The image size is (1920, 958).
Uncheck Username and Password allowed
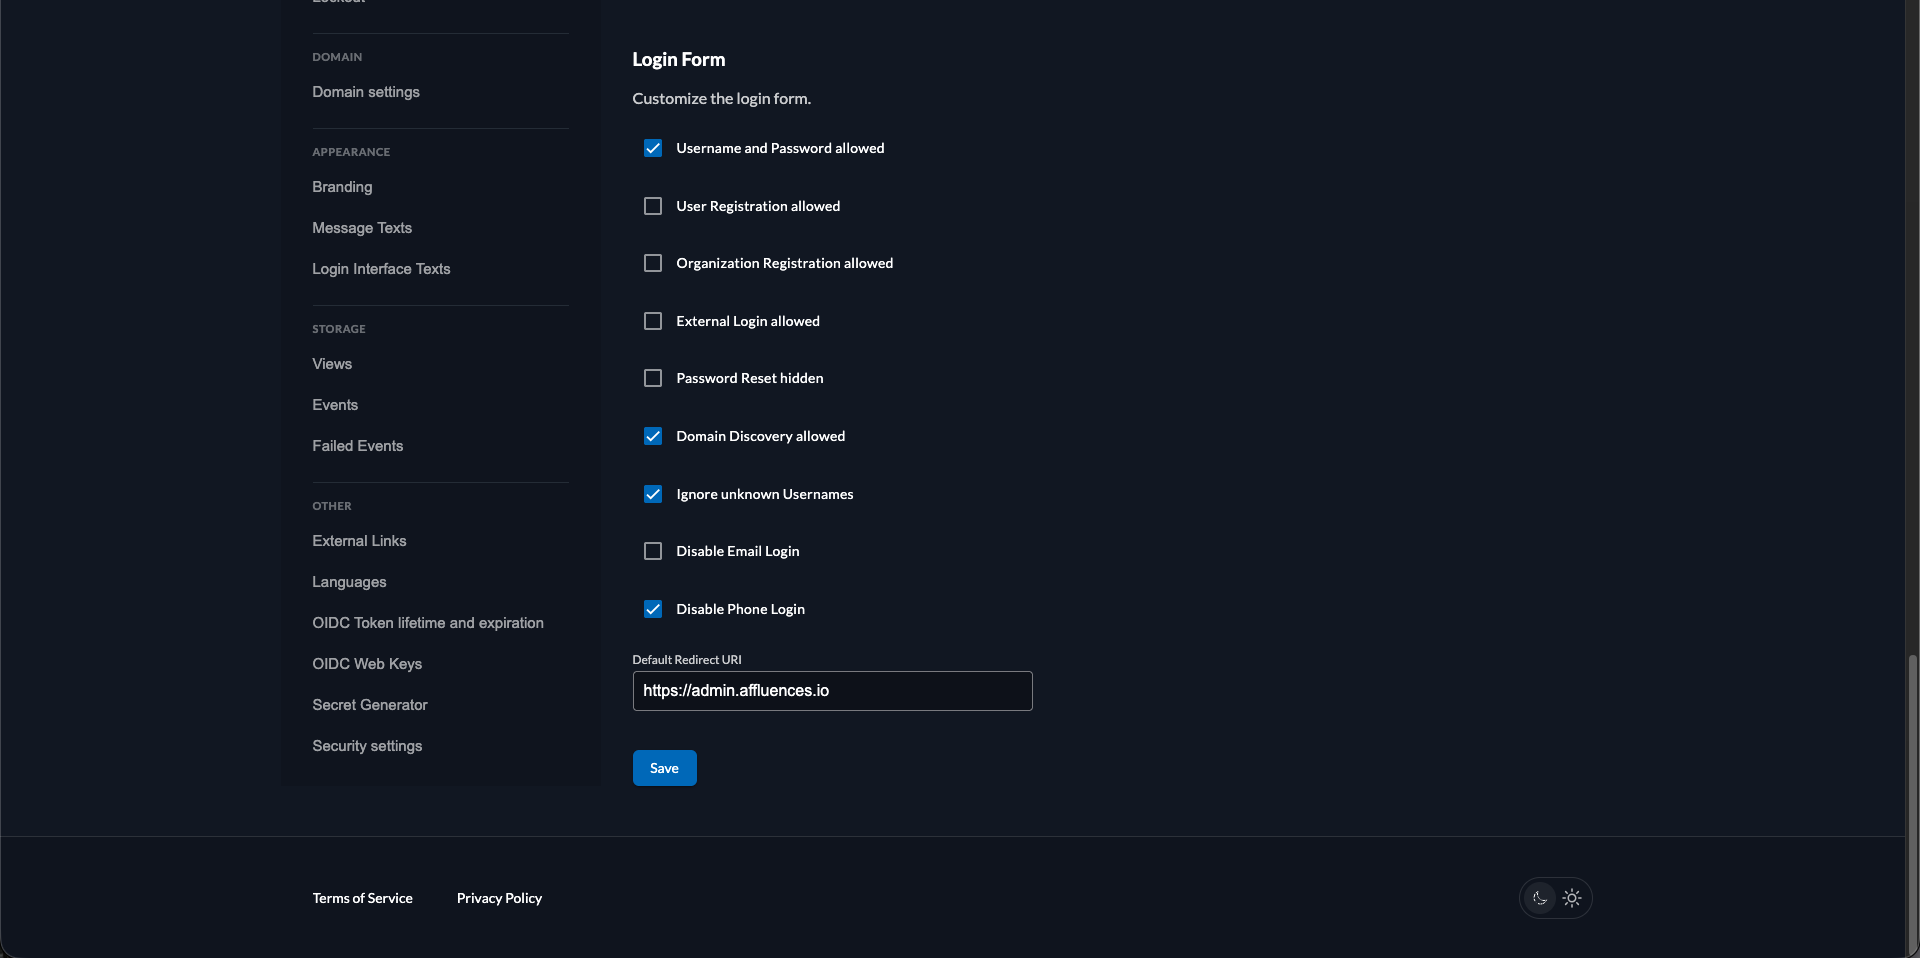[x=652, y=148]
